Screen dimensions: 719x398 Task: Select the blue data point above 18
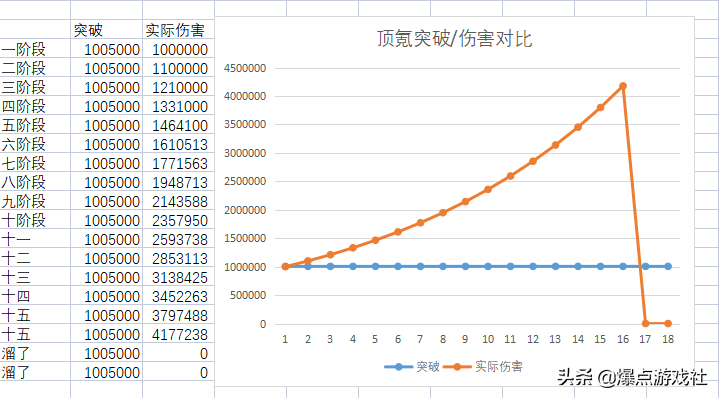coord(668,266)
